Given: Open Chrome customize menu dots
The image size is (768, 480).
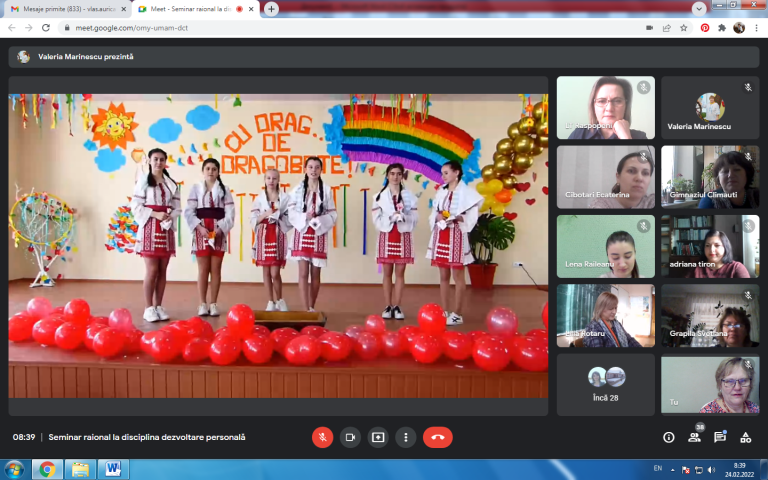Looking at the screenshot, I should 757,28.
